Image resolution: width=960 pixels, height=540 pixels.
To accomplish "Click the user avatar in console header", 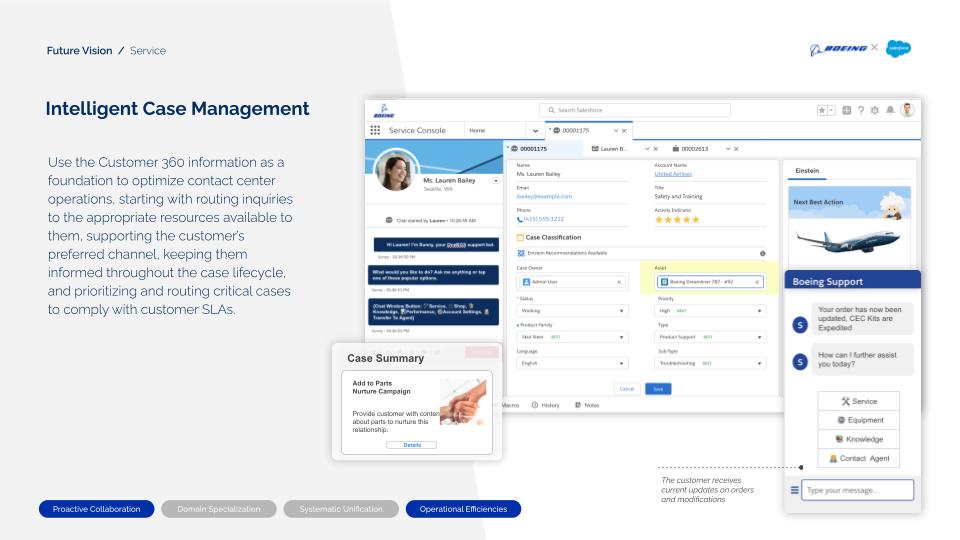I will pos(907,110).
